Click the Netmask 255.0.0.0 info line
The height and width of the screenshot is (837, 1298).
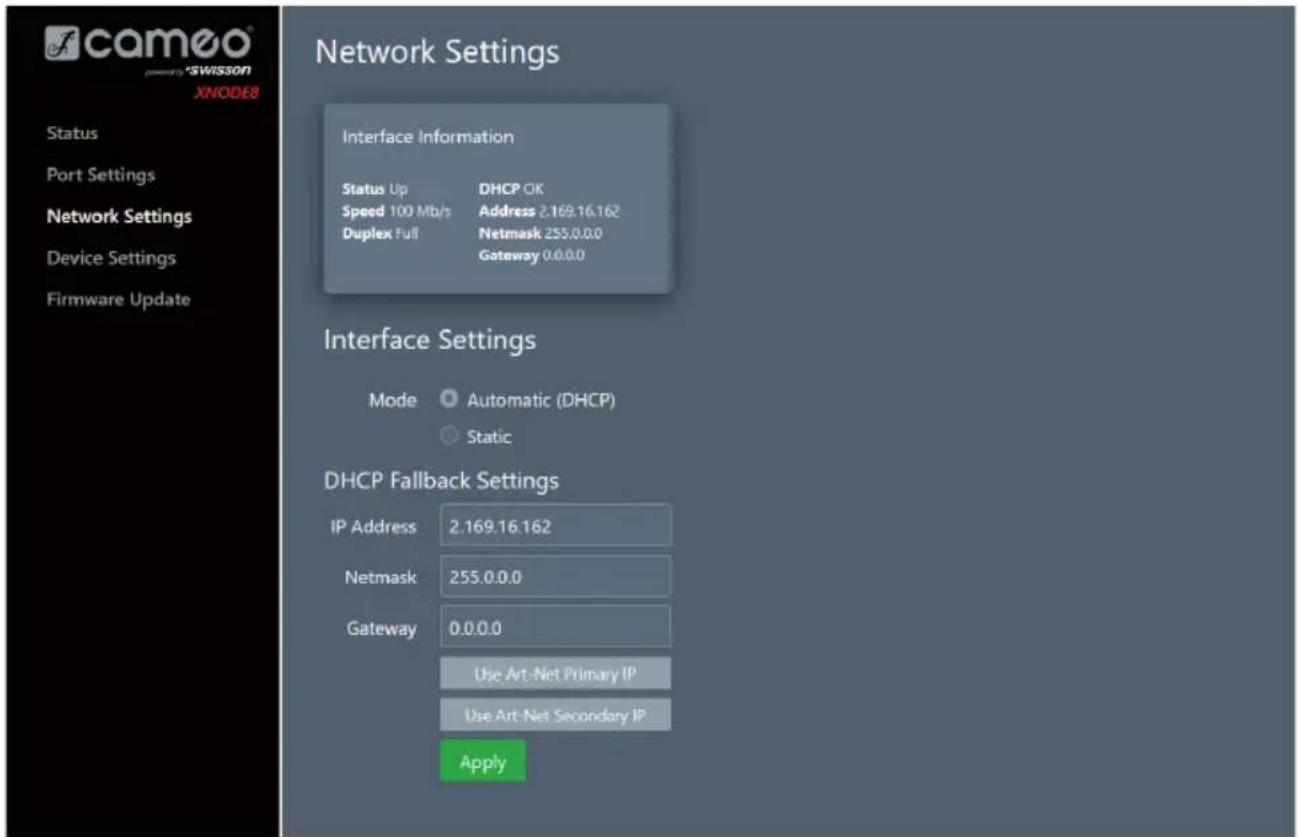pyautogui.click(x=541, y=233)
